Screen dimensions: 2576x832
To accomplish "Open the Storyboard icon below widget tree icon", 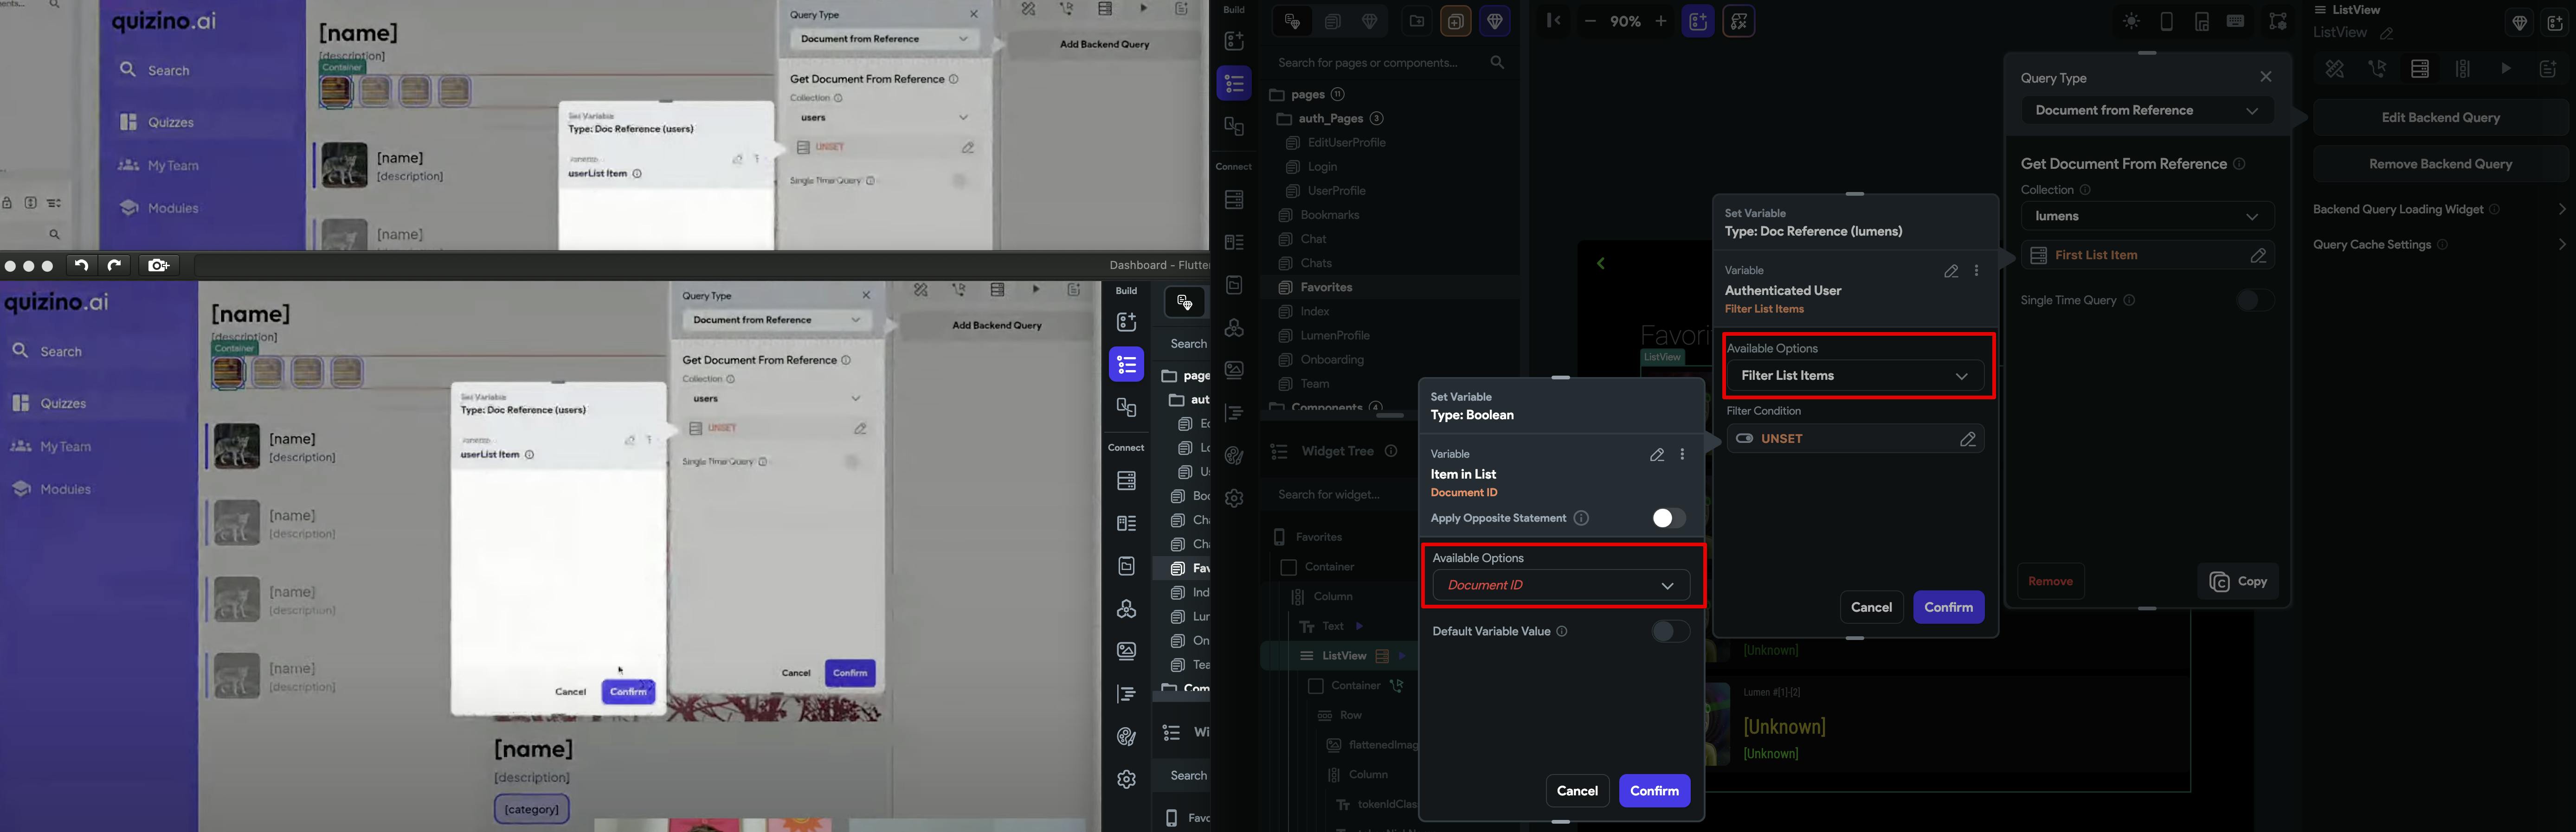I will [x=1234, y=127].
